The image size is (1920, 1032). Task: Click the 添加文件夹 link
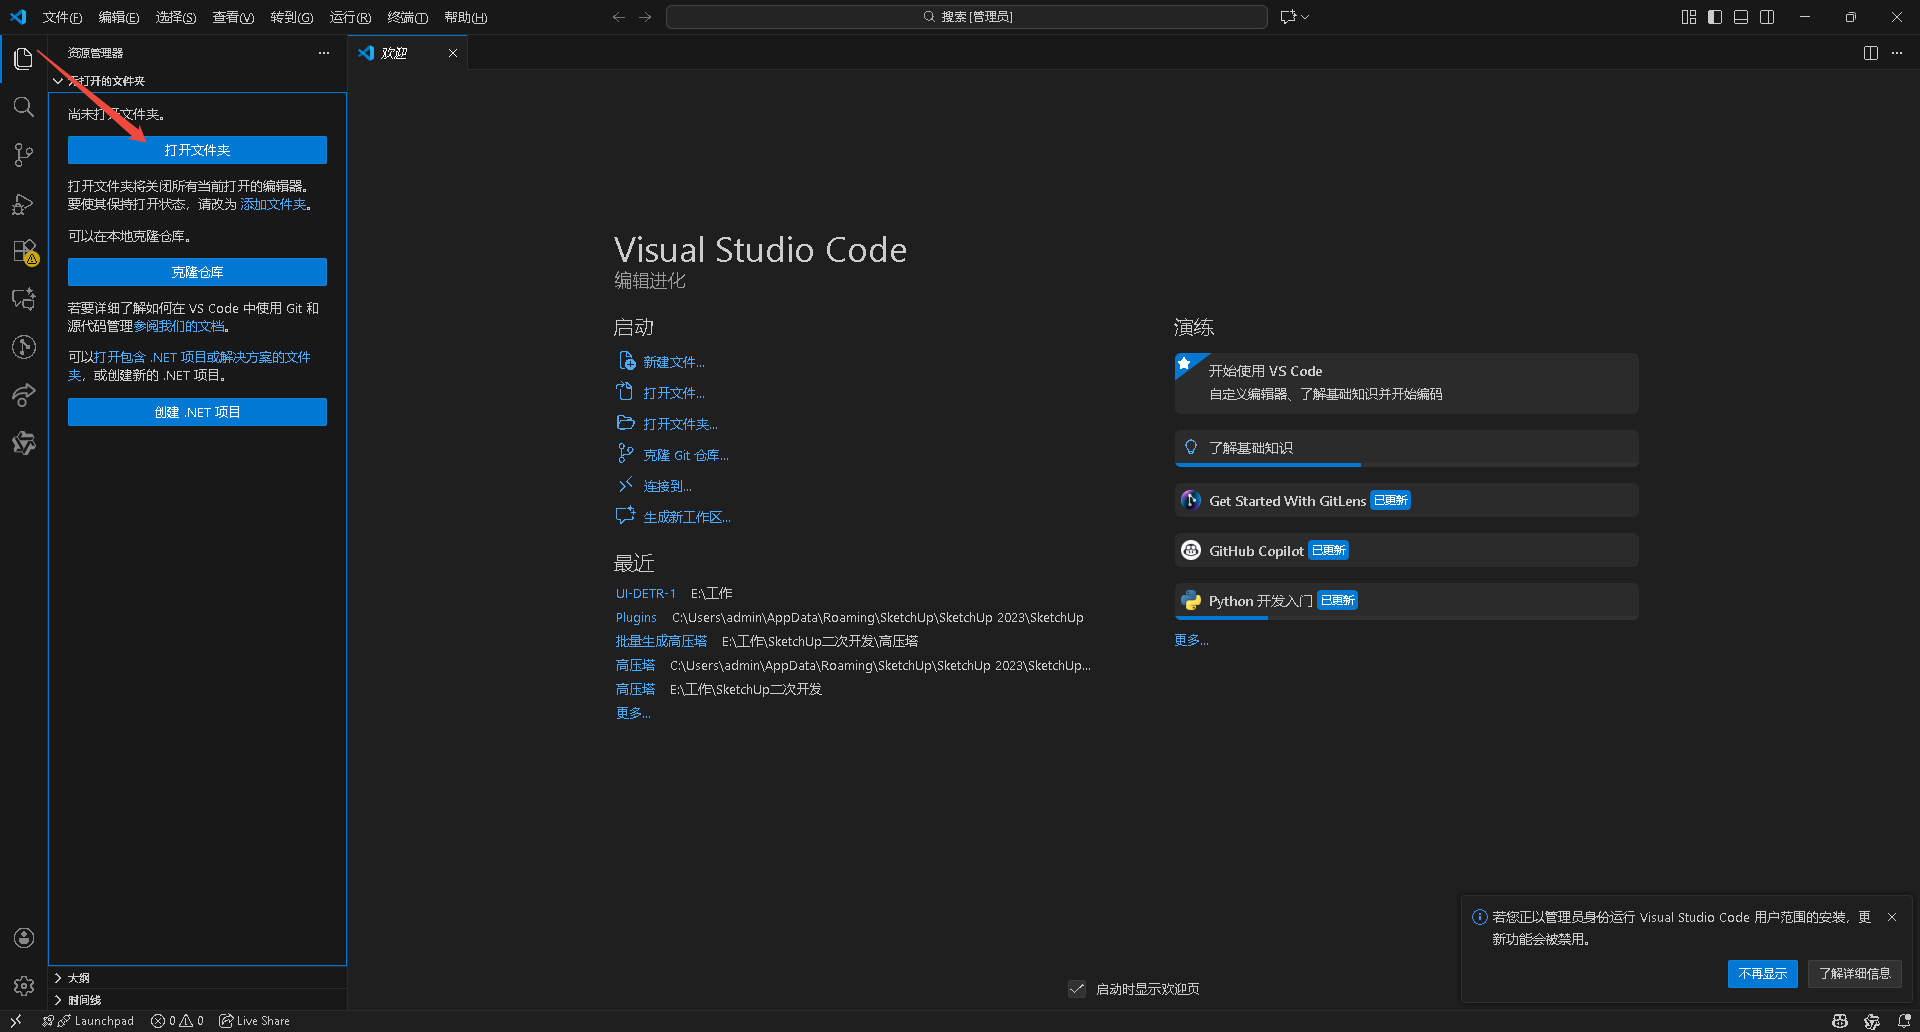[x=273, y=204]
